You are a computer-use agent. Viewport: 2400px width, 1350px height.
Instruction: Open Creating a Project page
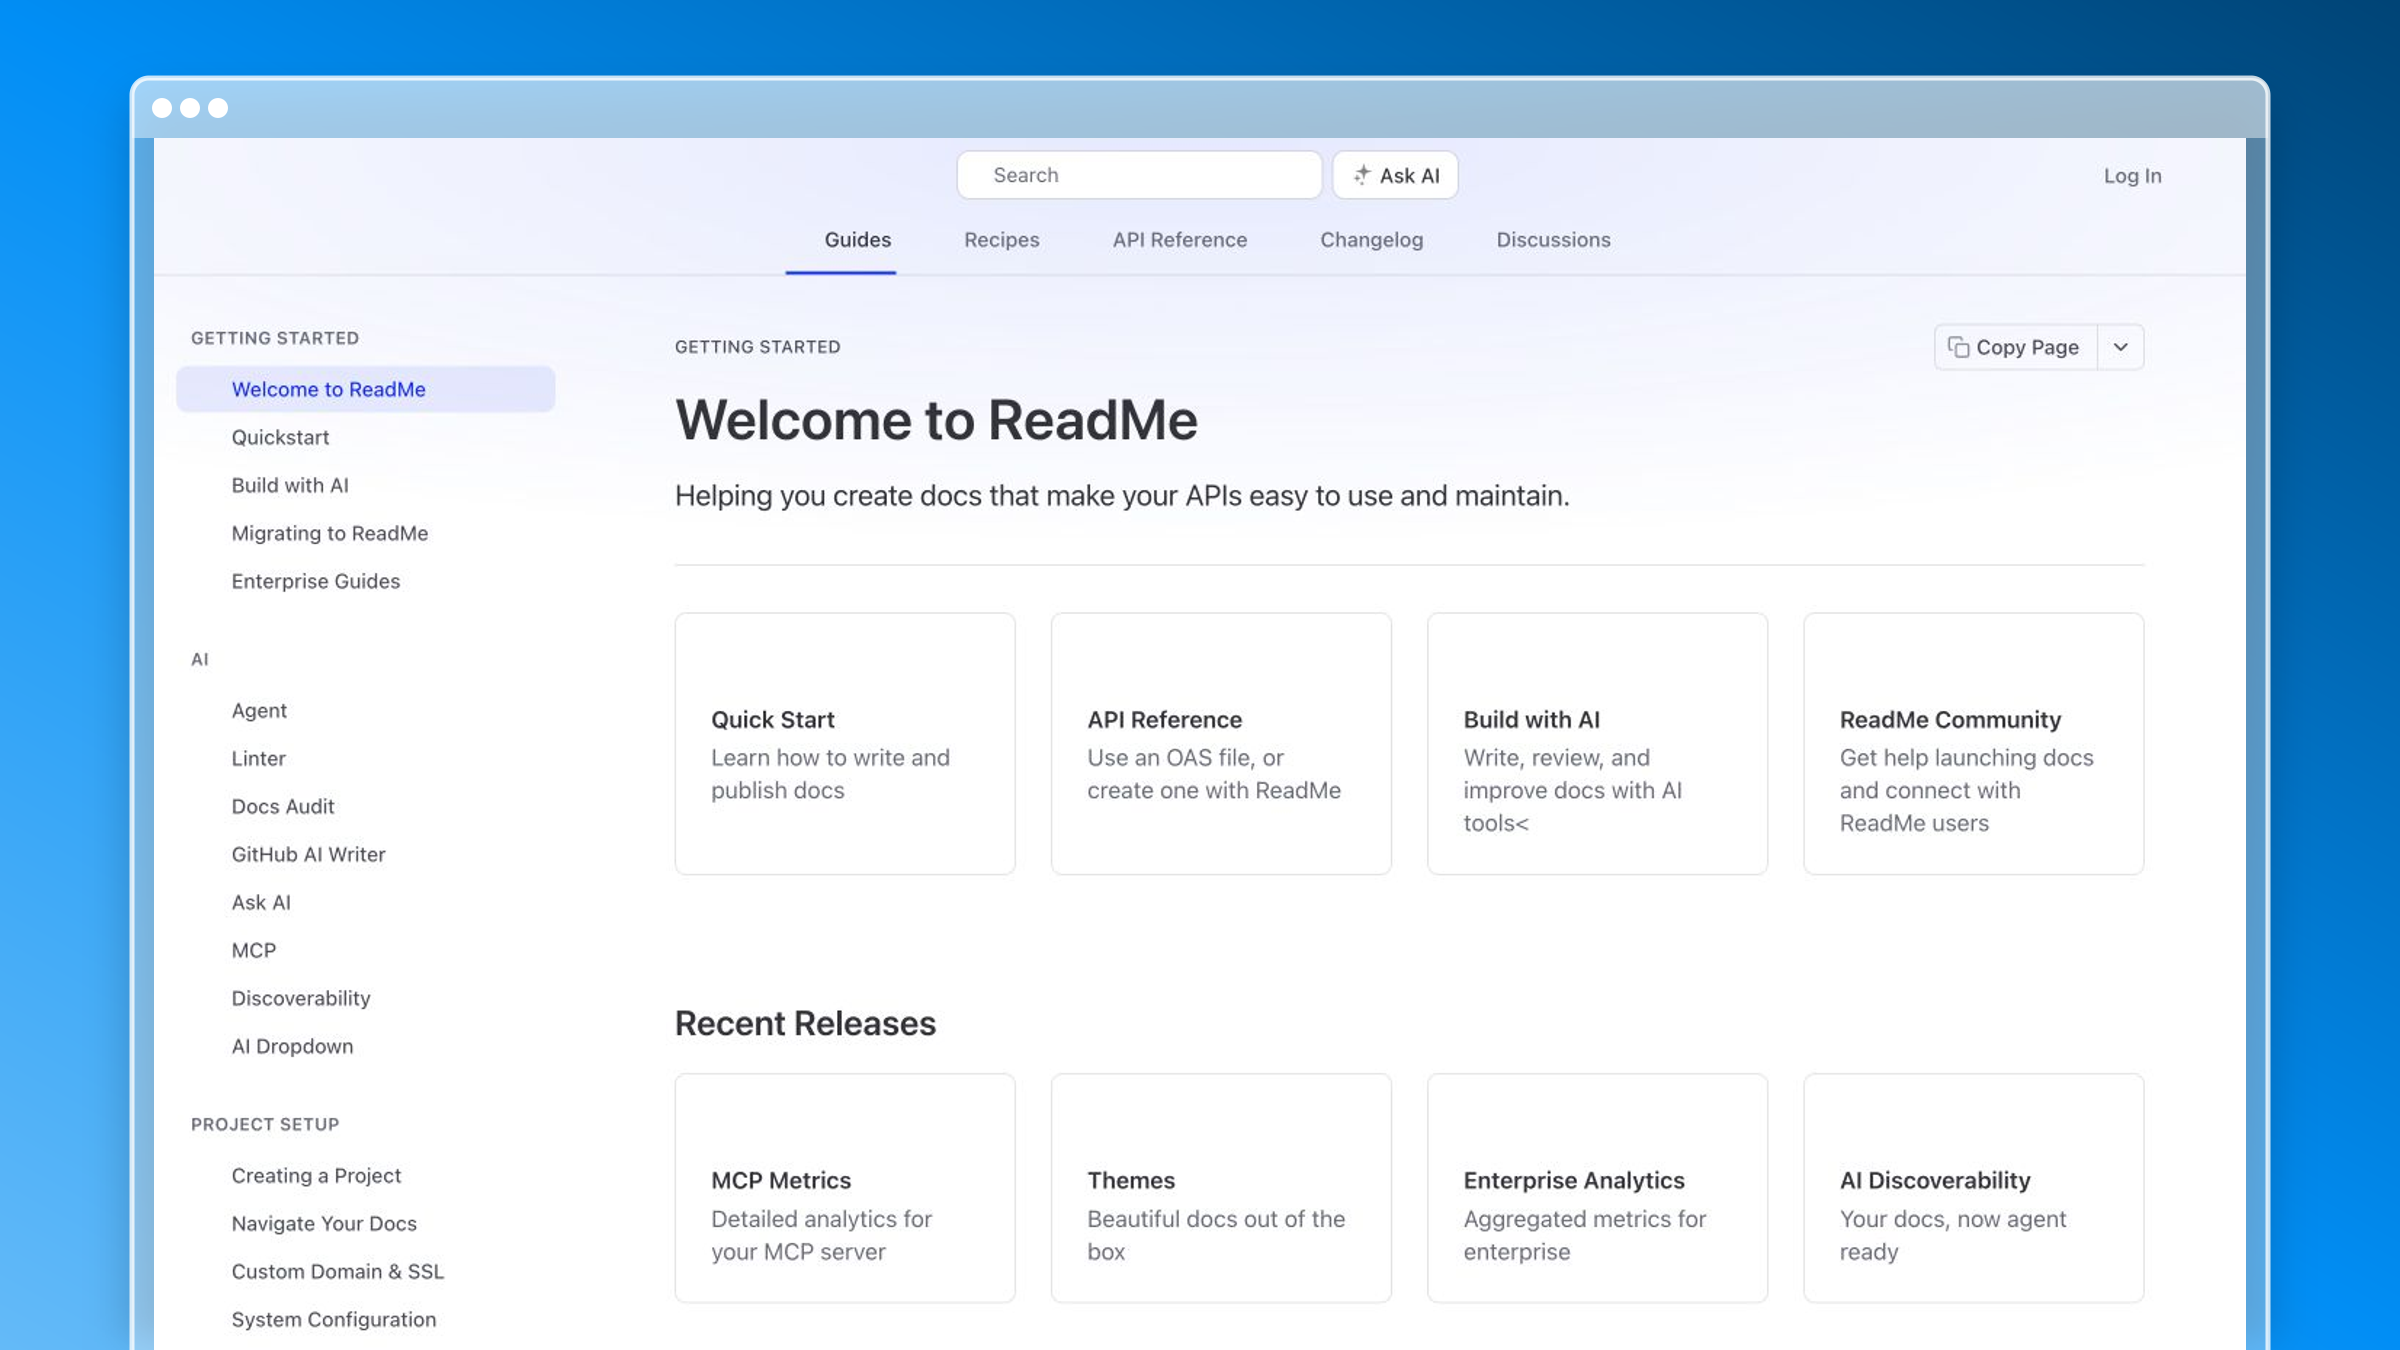(x=316, y=1176)
